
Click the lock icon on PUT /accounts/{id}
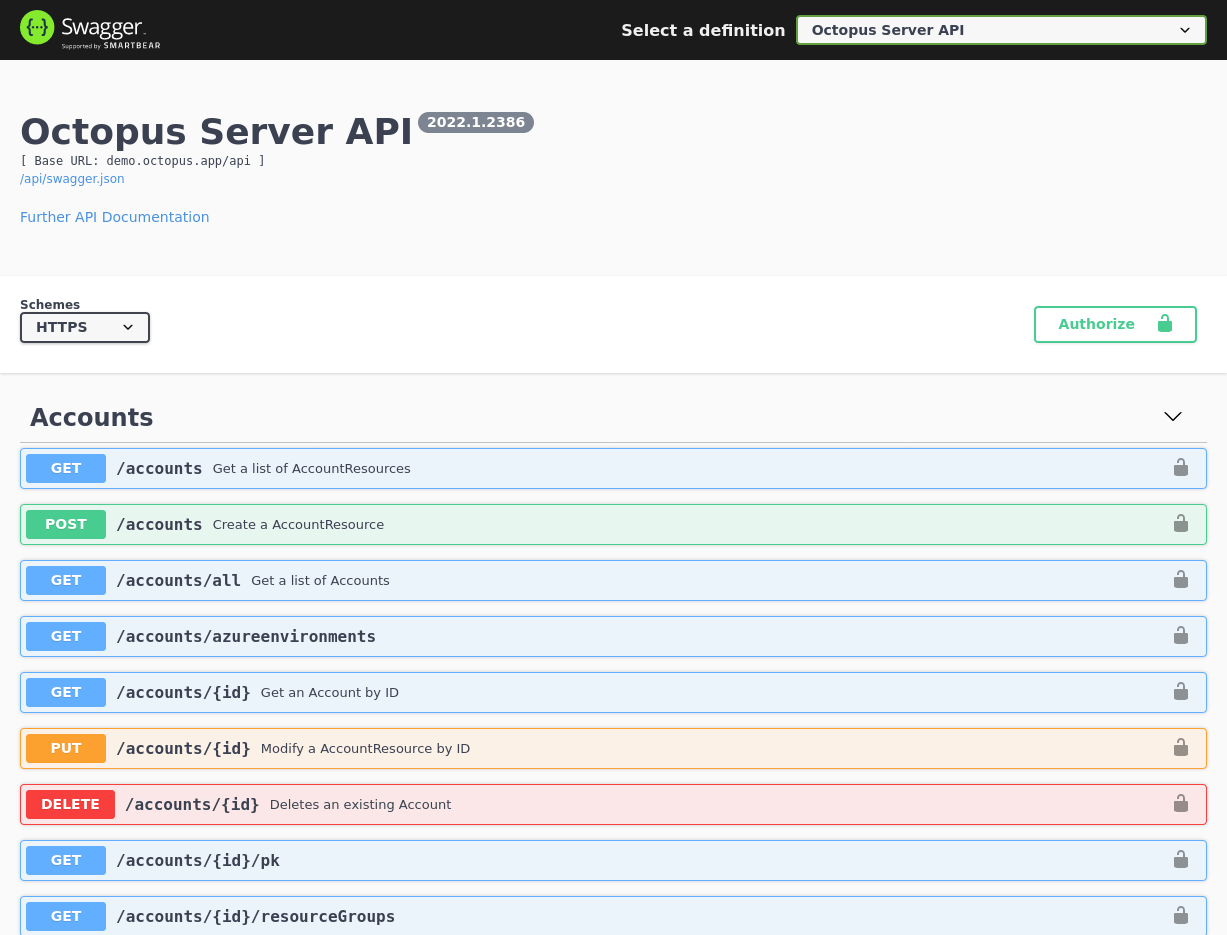(x=1181, y=747)
